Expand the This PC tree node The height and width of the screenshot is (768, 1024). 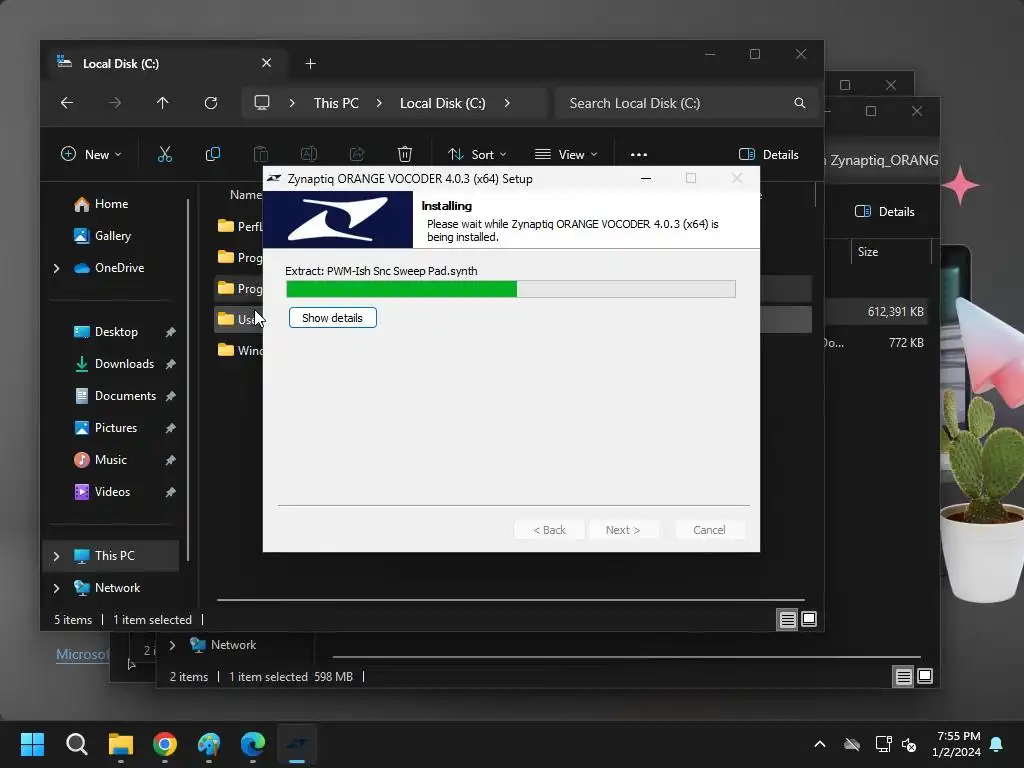[56, 556]
